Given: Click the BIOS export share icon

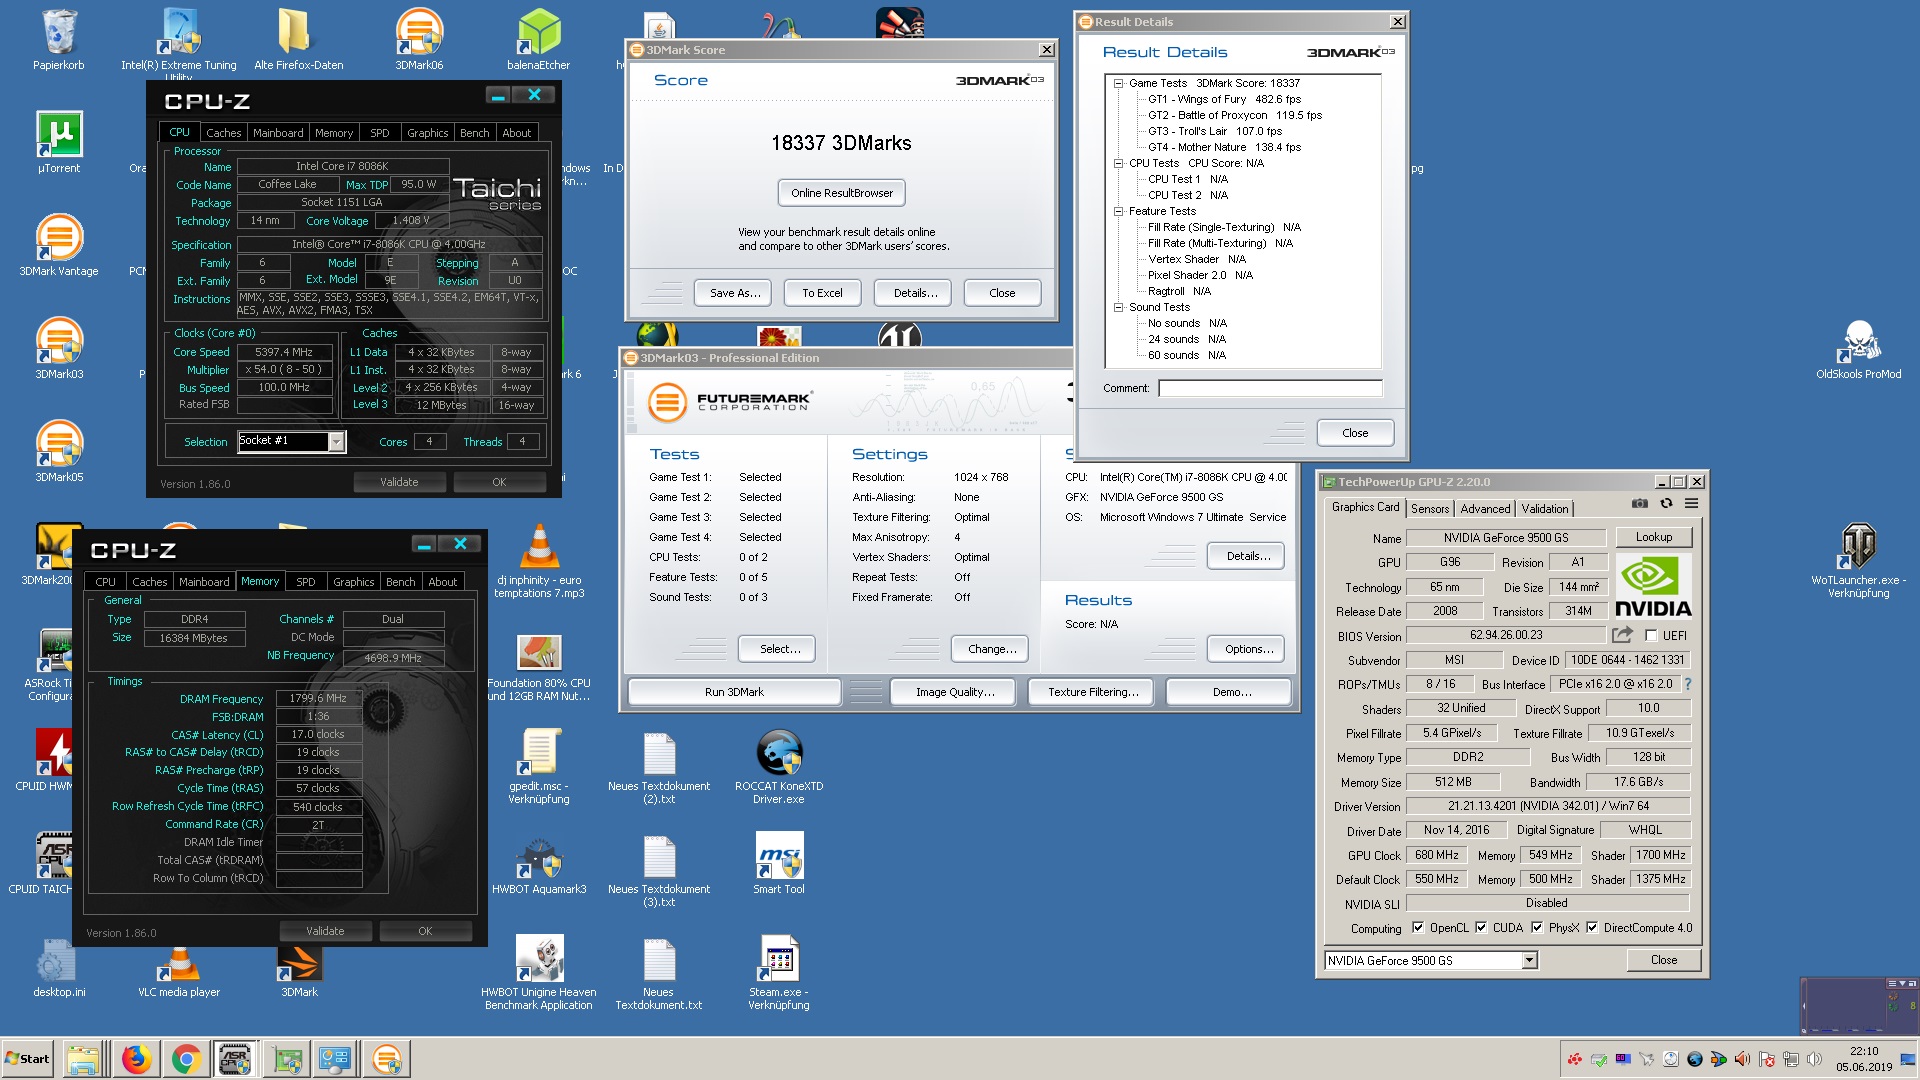Looking at the screenshot, I should [x=1622, y=635].
